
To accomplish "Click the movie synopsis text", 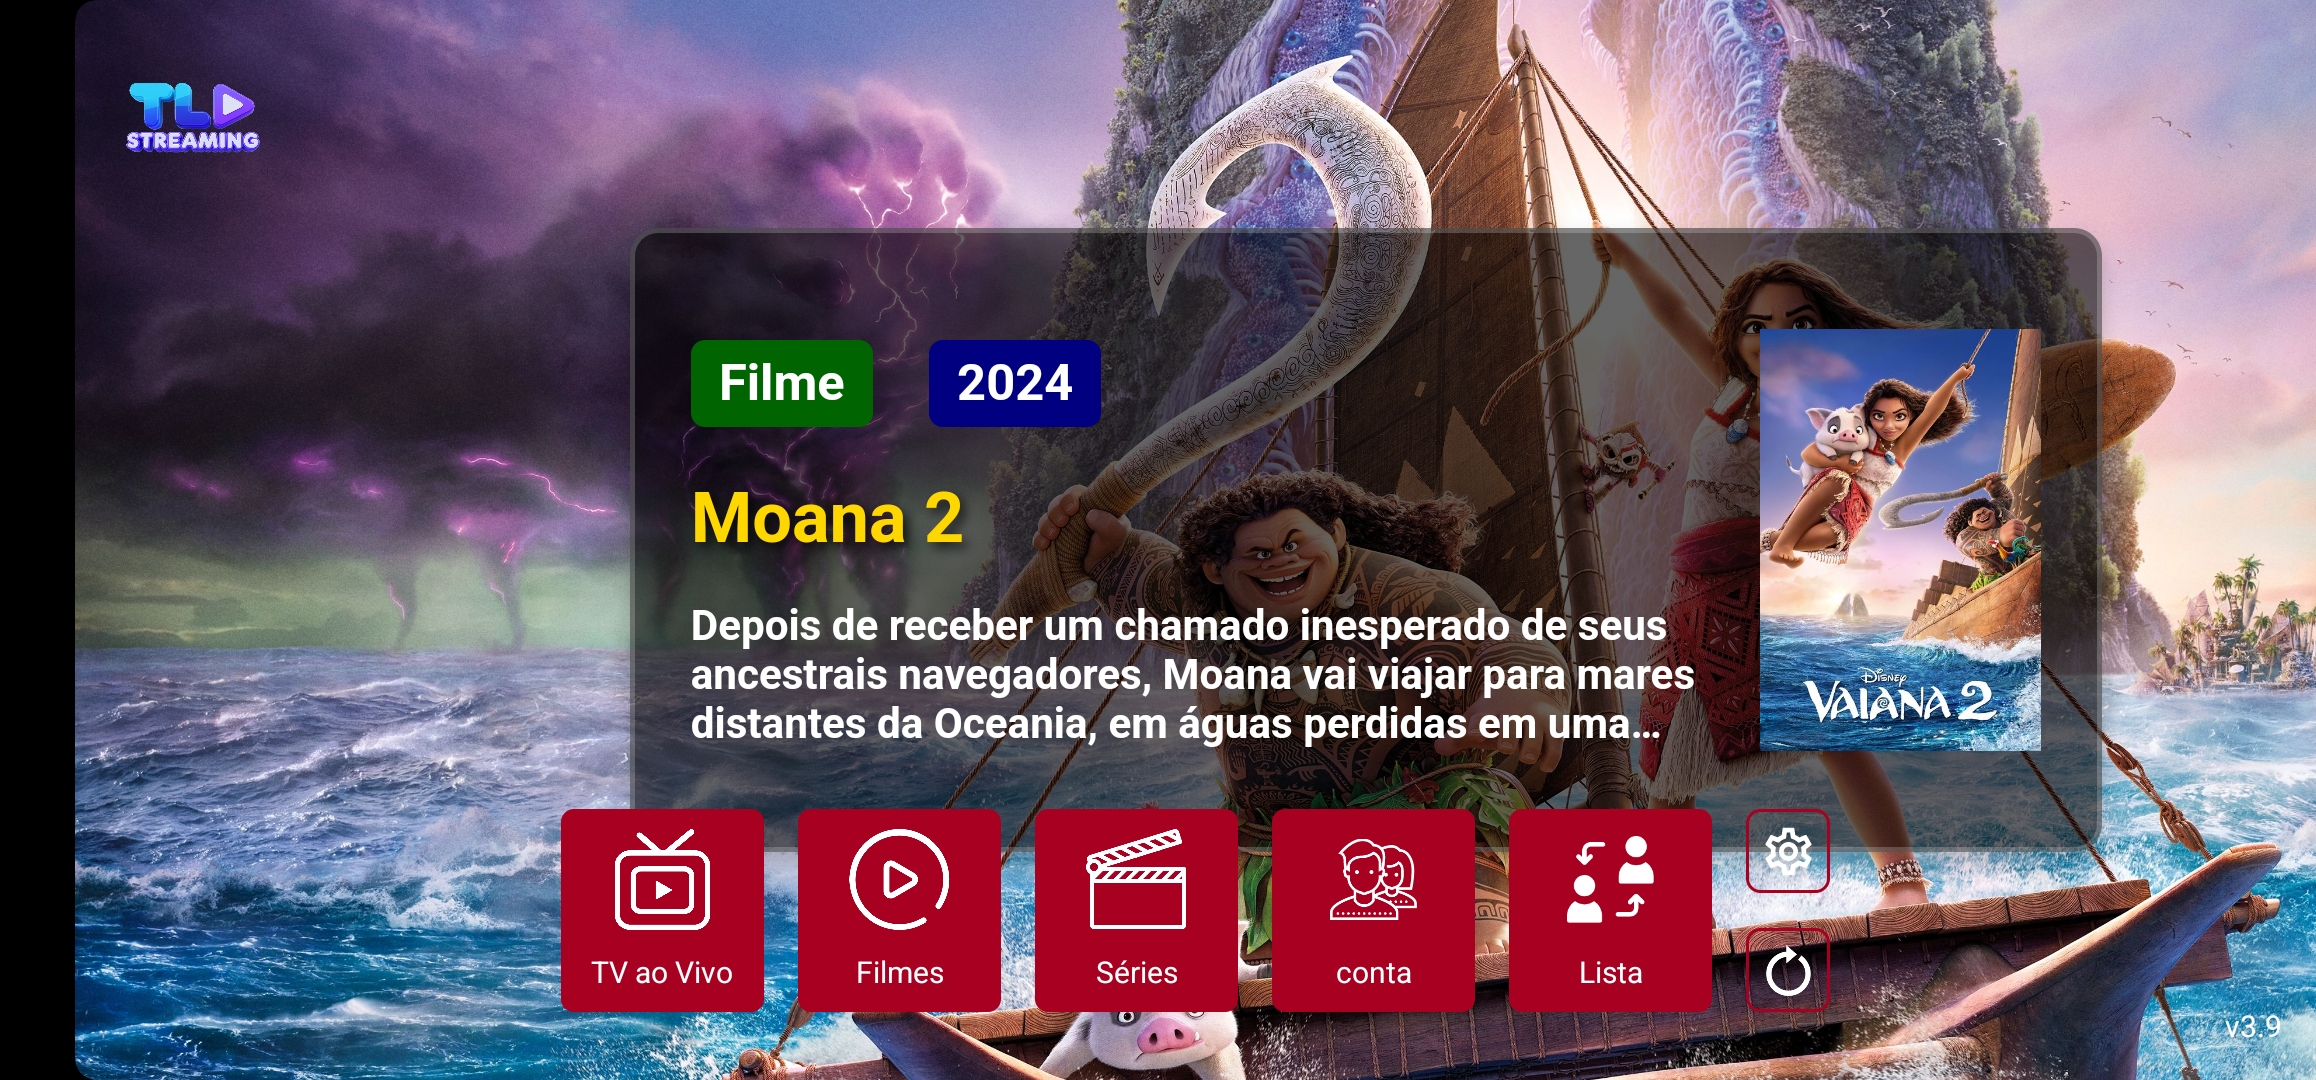I will [x=1192, y=675].
